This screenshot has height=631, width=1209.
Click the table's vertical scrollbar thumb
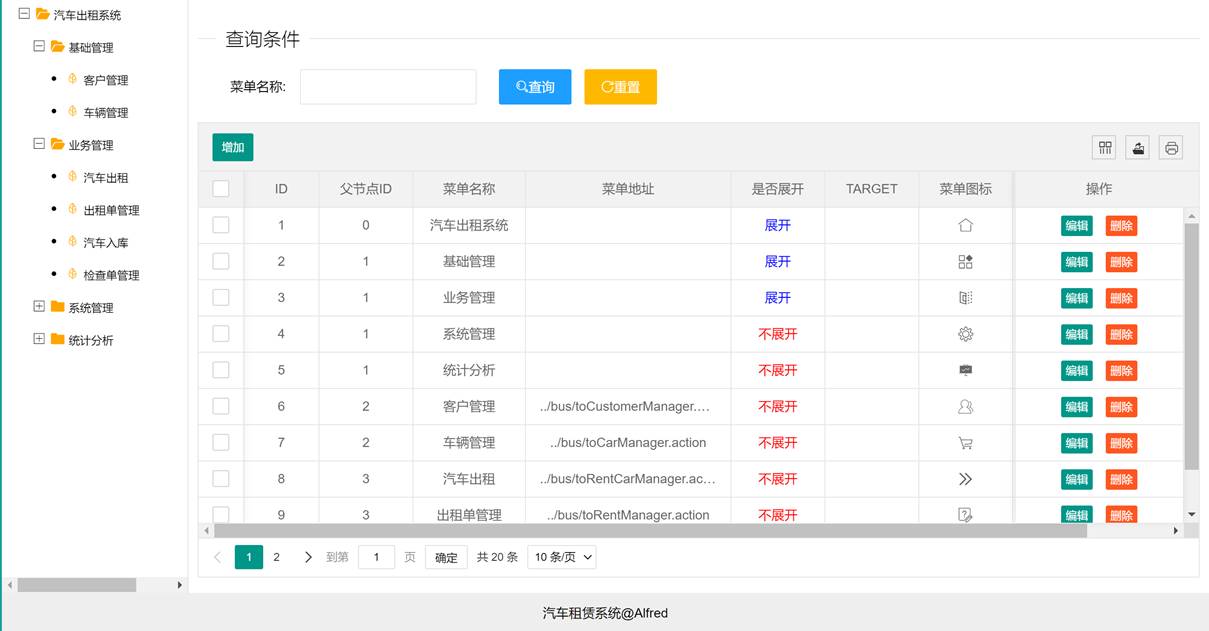(1191, 346)
